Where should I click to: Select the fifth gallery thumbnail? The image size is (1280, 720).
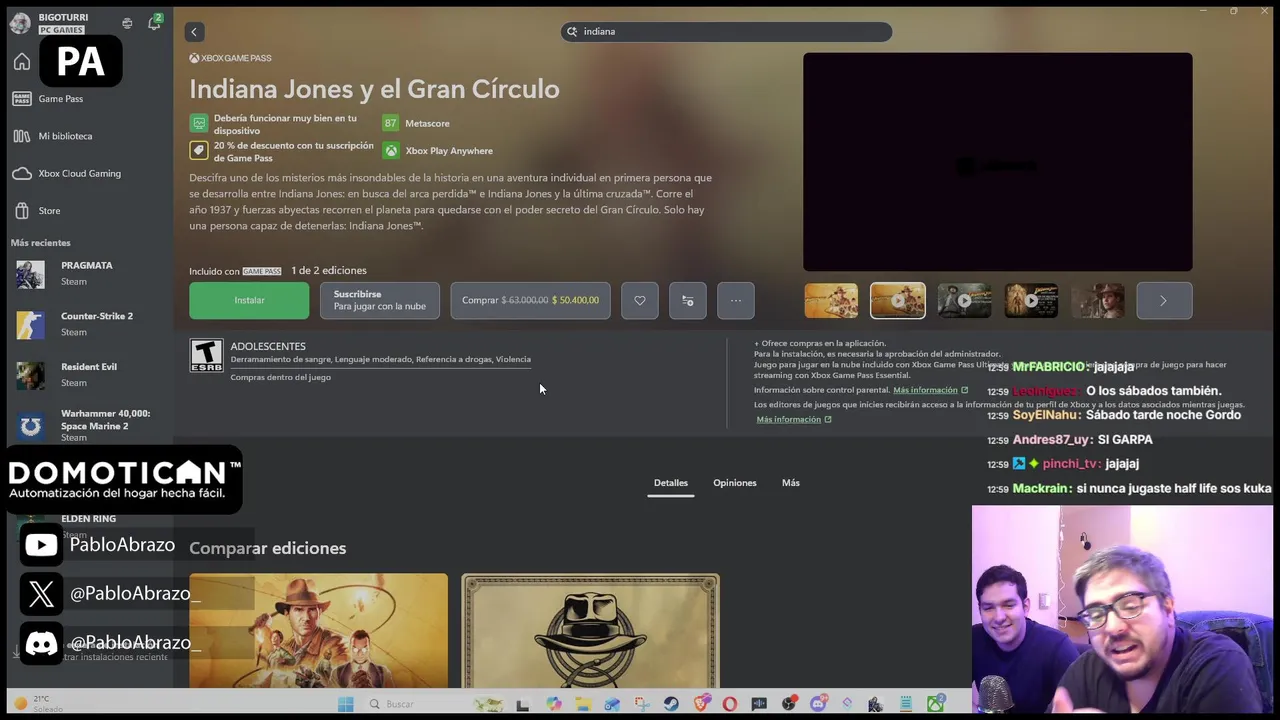click(1098, 301)
